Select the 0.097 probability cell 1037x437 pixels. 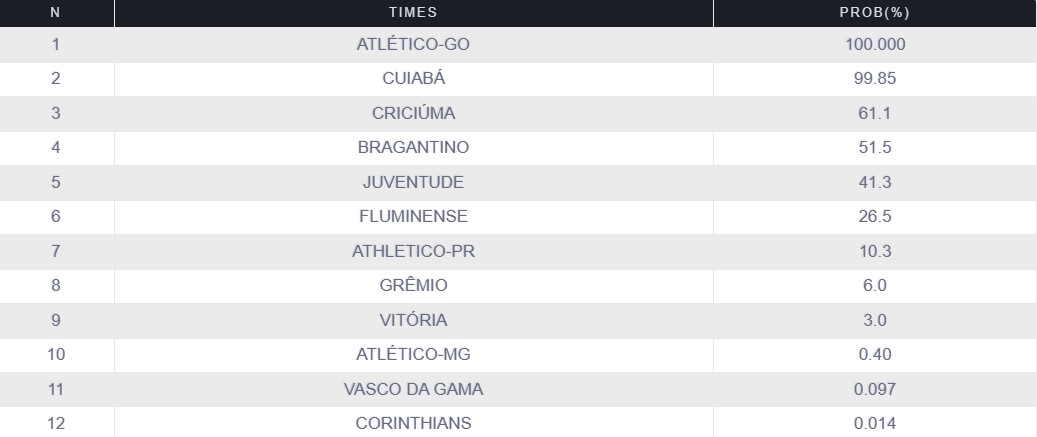click(x=875, y=389)
